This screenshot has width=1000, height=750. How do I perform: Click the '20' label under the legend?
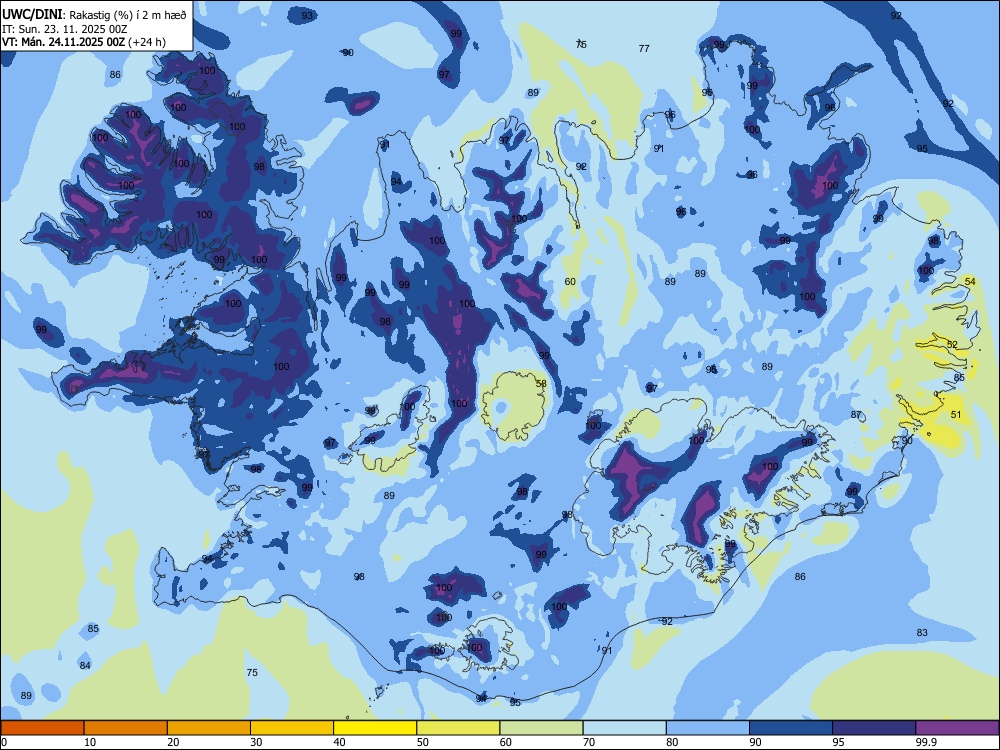coord(173,742)
